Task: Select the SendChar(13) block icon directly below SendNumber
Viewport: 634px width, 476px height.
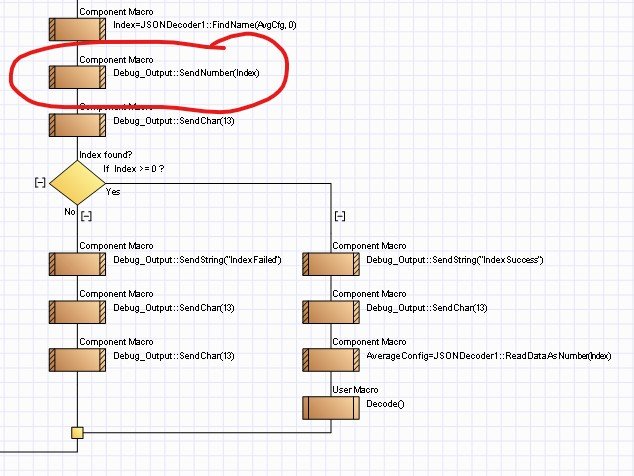Action: (77, 124)
